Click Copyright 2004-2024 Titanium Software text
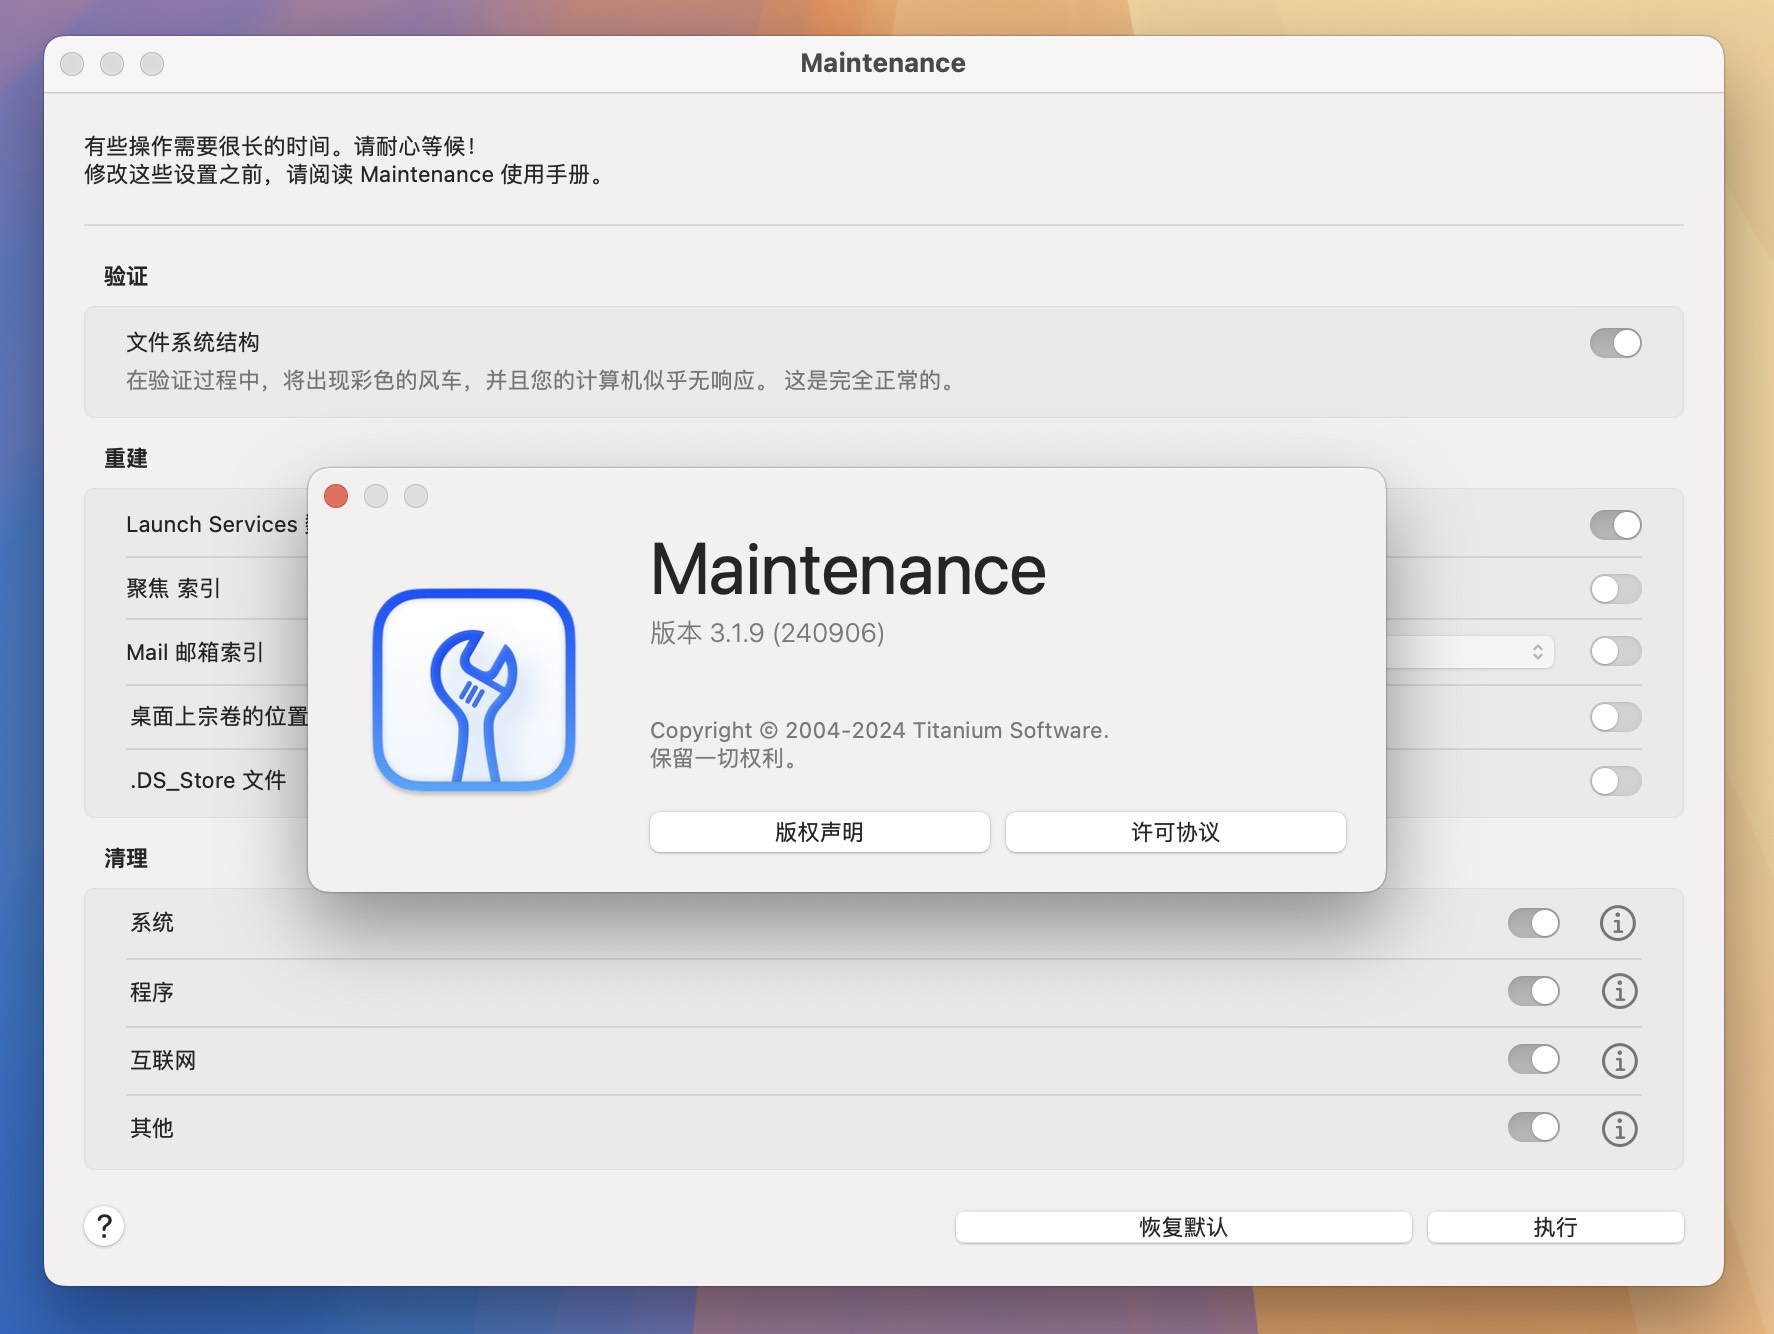 pyautogui.click(x=879, y=730)
